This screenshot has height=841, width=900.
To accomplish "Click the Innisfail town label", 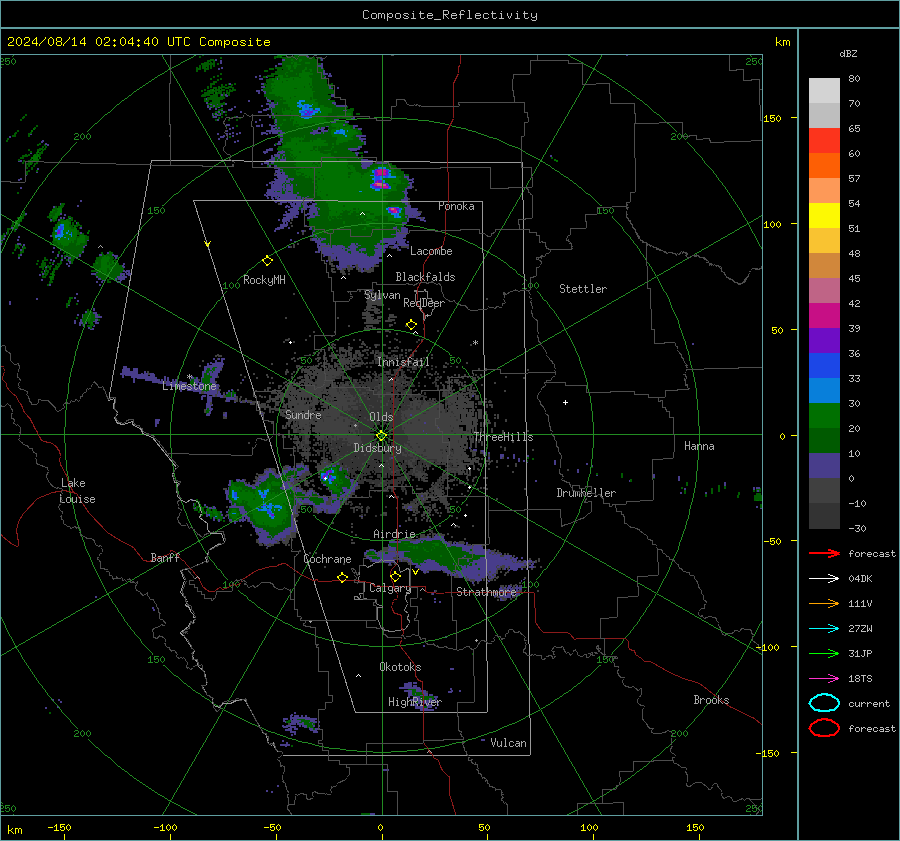I will click(404, 362).
